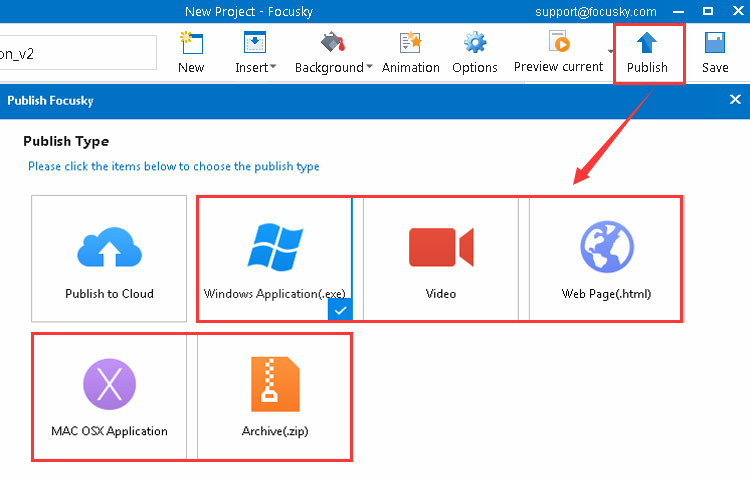The width and height of the screenshot is (750, 479).
Task: Select Video publish type
Action: pos(441,258)
